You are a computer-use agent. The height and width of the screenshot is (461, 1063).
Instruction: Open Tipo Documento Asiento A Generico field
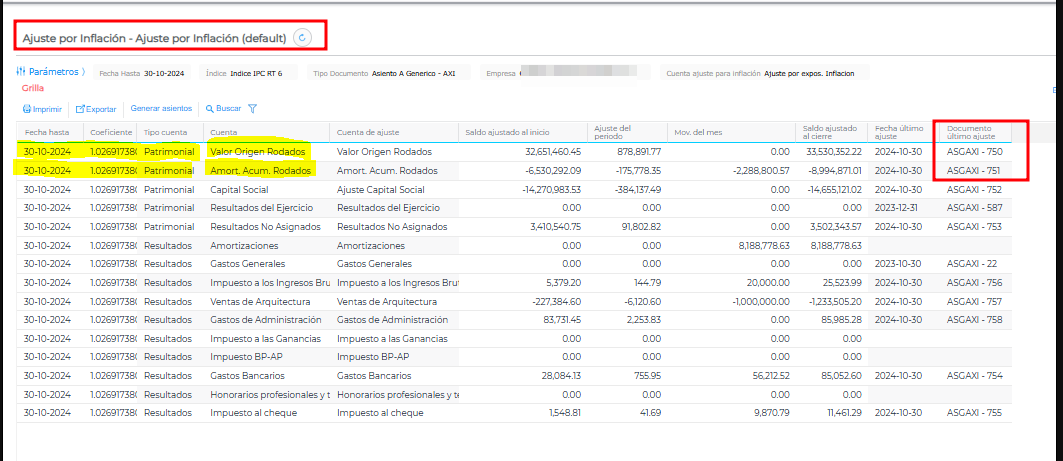413,73
